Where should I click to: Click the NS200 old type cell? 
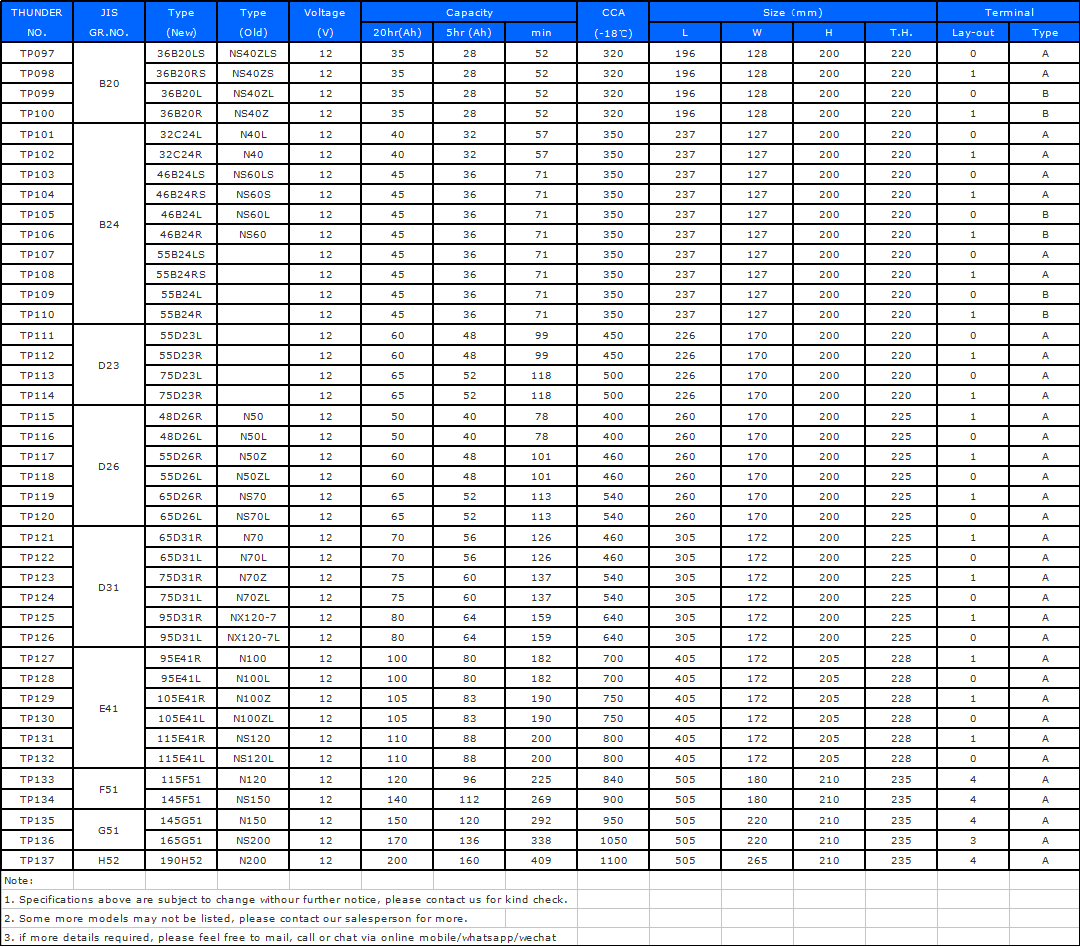(253, 841)
